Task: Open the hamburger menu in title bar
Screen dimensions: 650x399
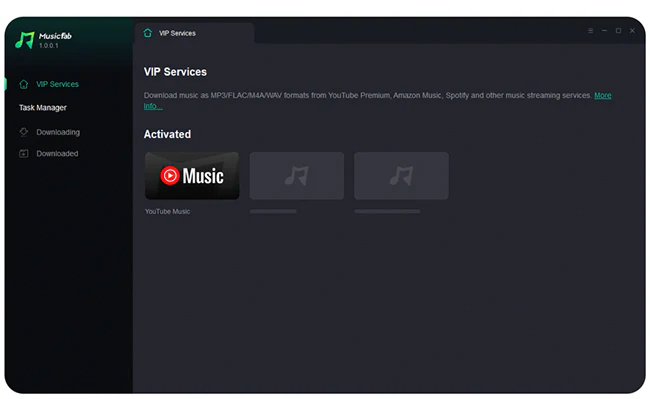Action: point(590,31)
